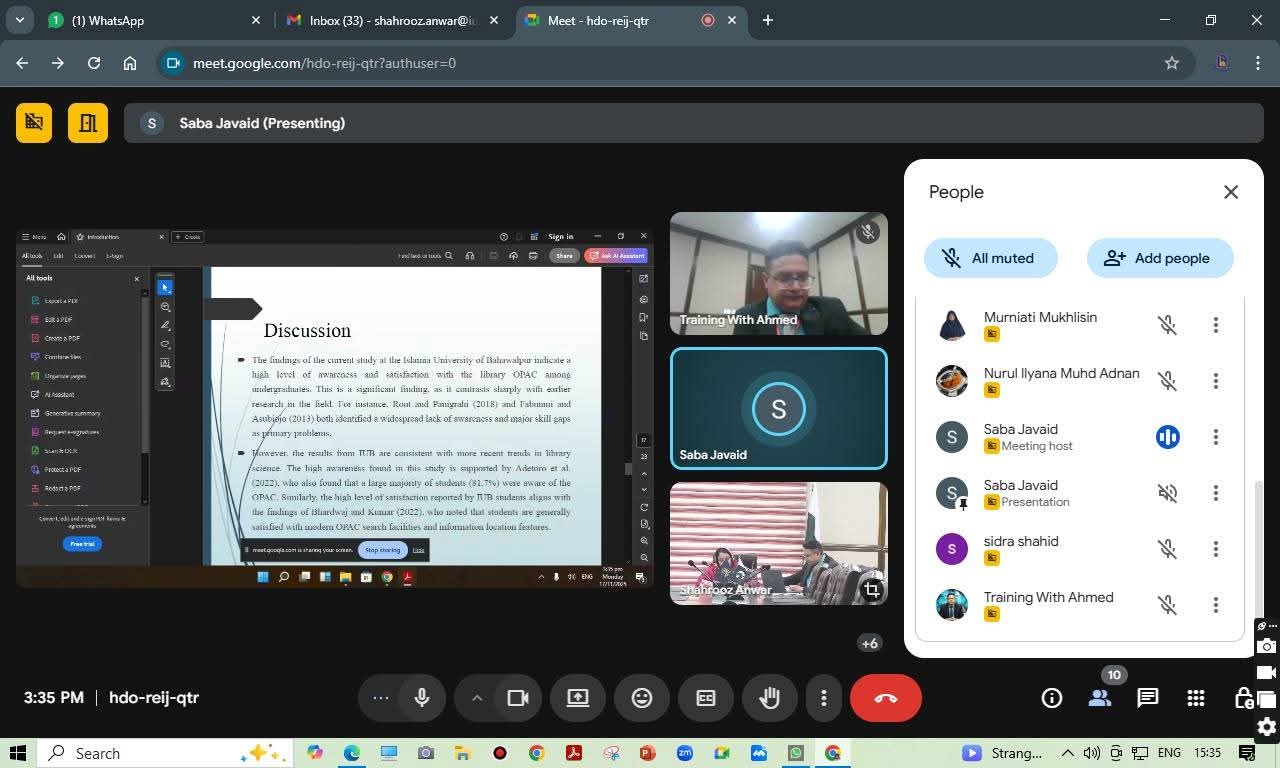Image resolution: width=1280 pixels, height=768 pixels.
Task: Toggle the camera button
Action: coord(517,698)
